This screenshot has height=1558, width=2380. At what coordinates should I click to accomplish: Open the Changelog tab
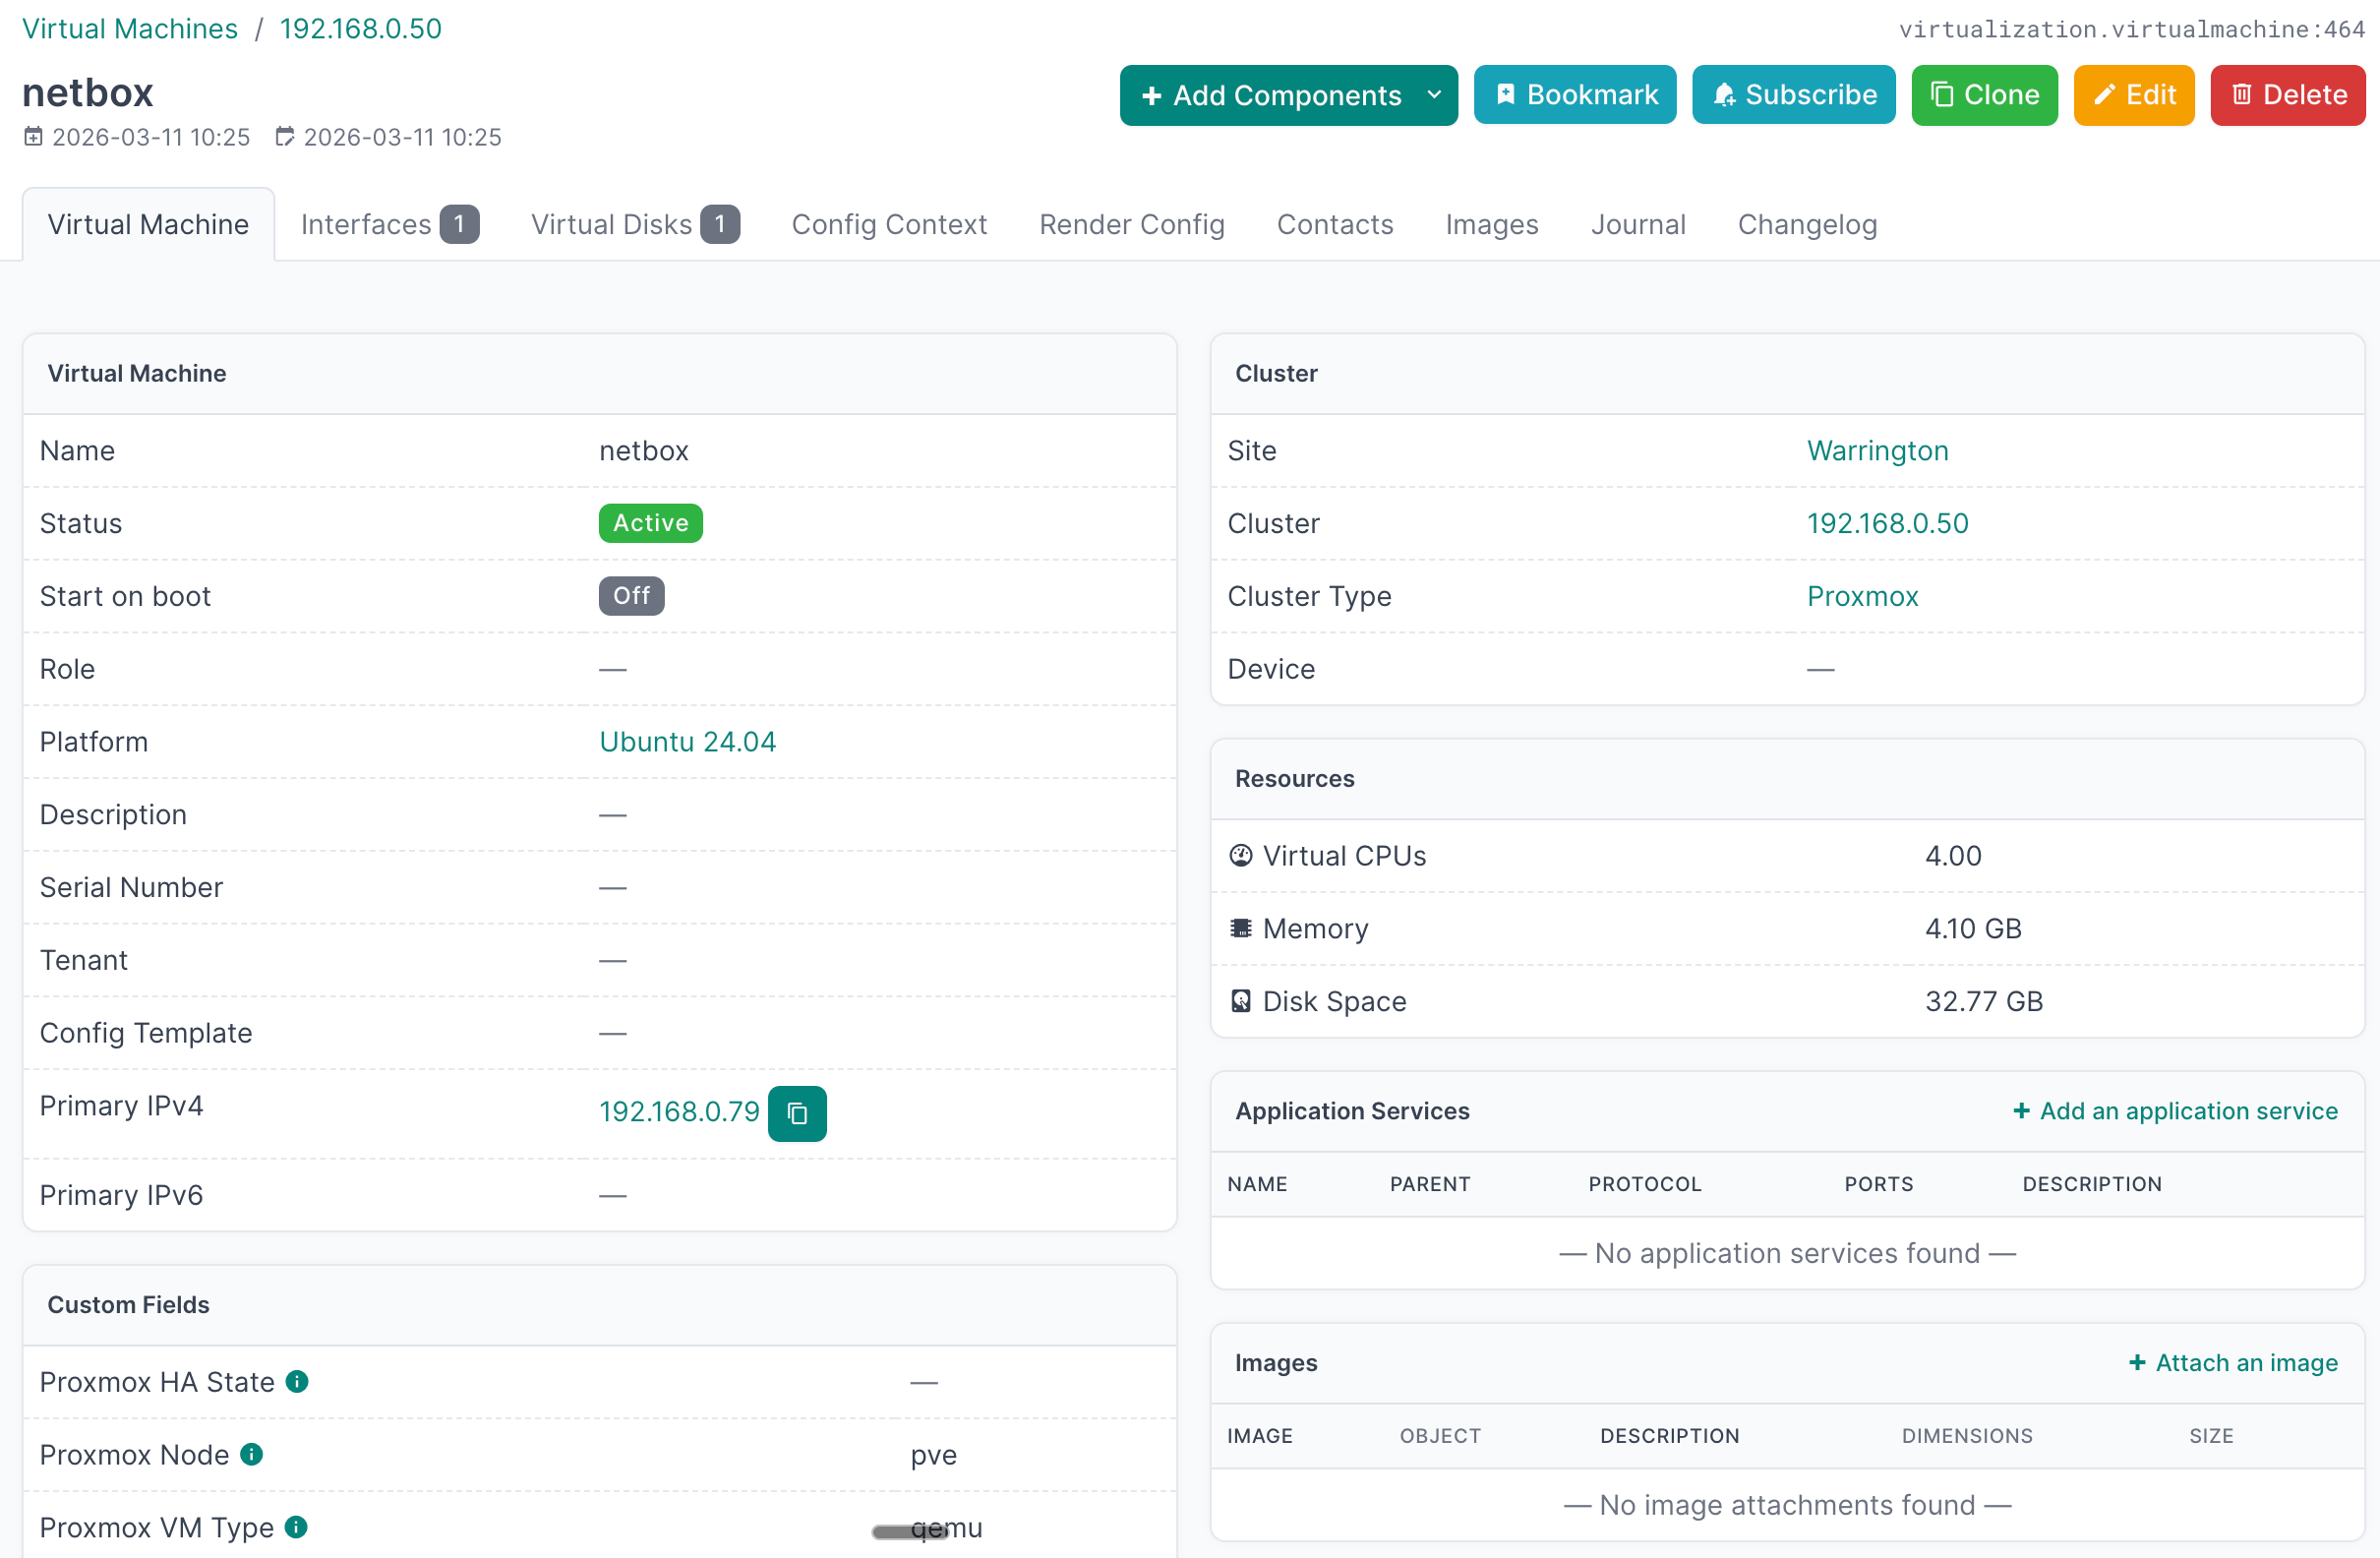coord(1806,224)
